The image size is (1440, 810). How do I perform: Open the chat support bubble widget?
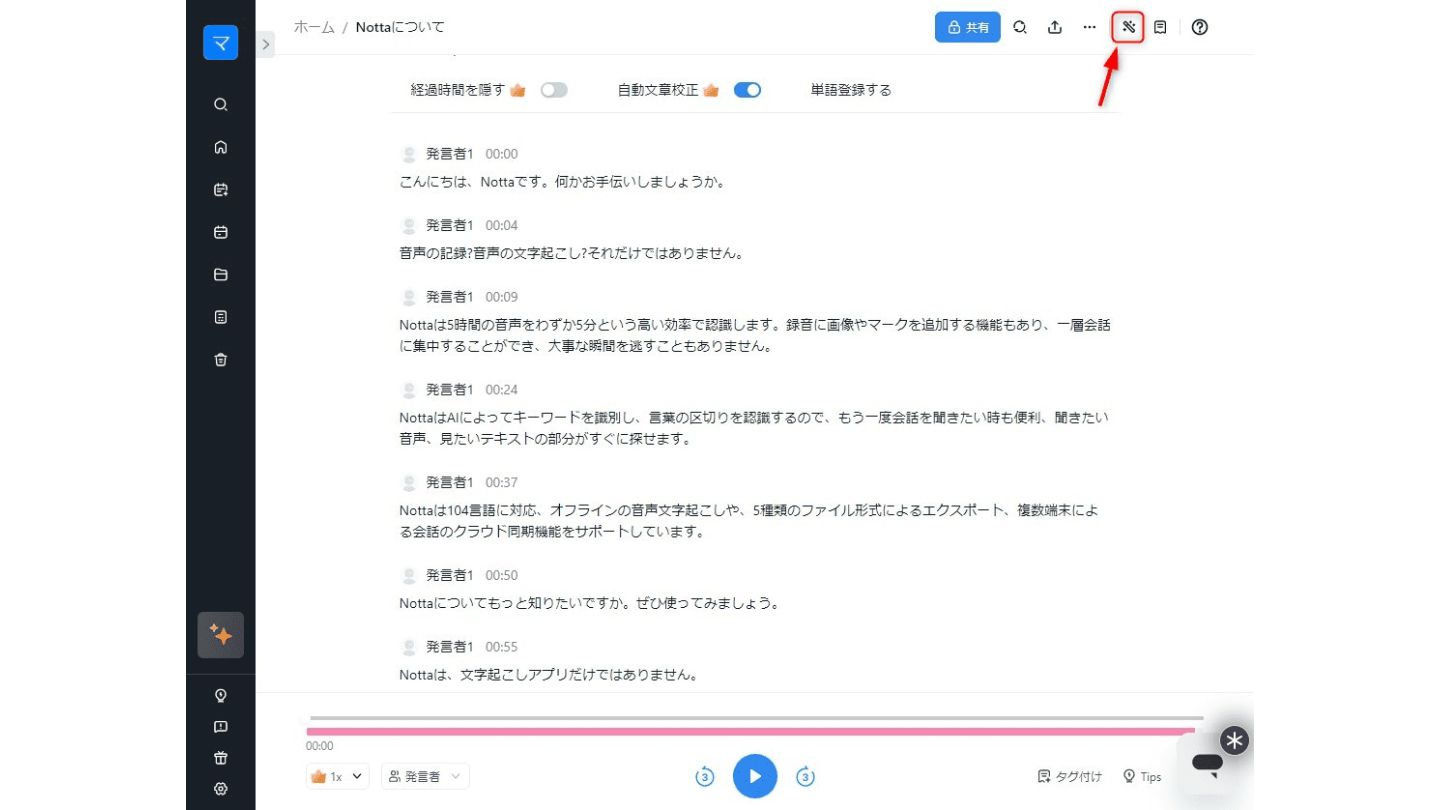coord(1207,764)
